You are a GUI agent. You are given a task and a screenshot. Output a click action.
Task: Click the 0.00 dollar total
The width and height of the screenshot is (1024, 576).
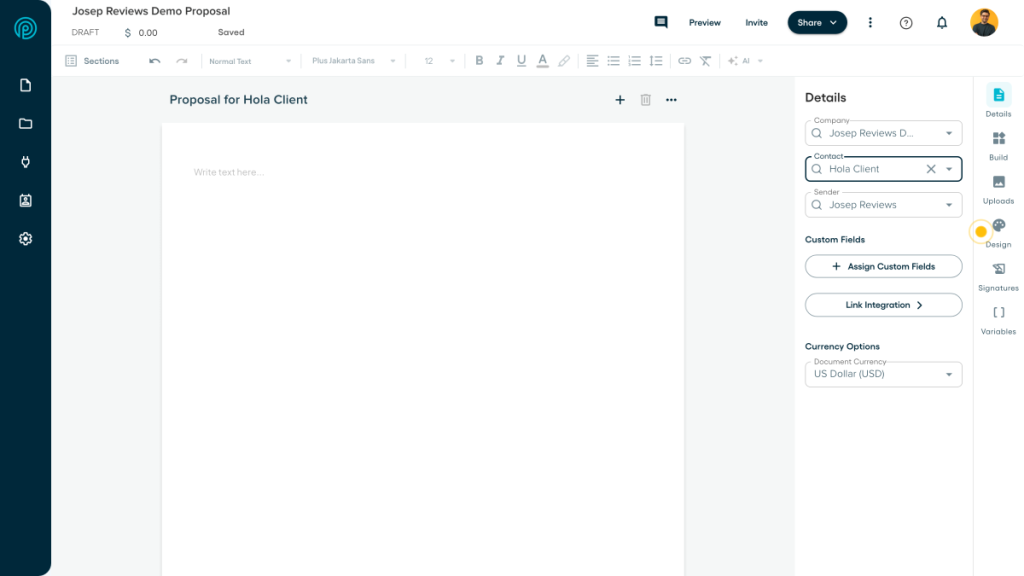[141, 33]
